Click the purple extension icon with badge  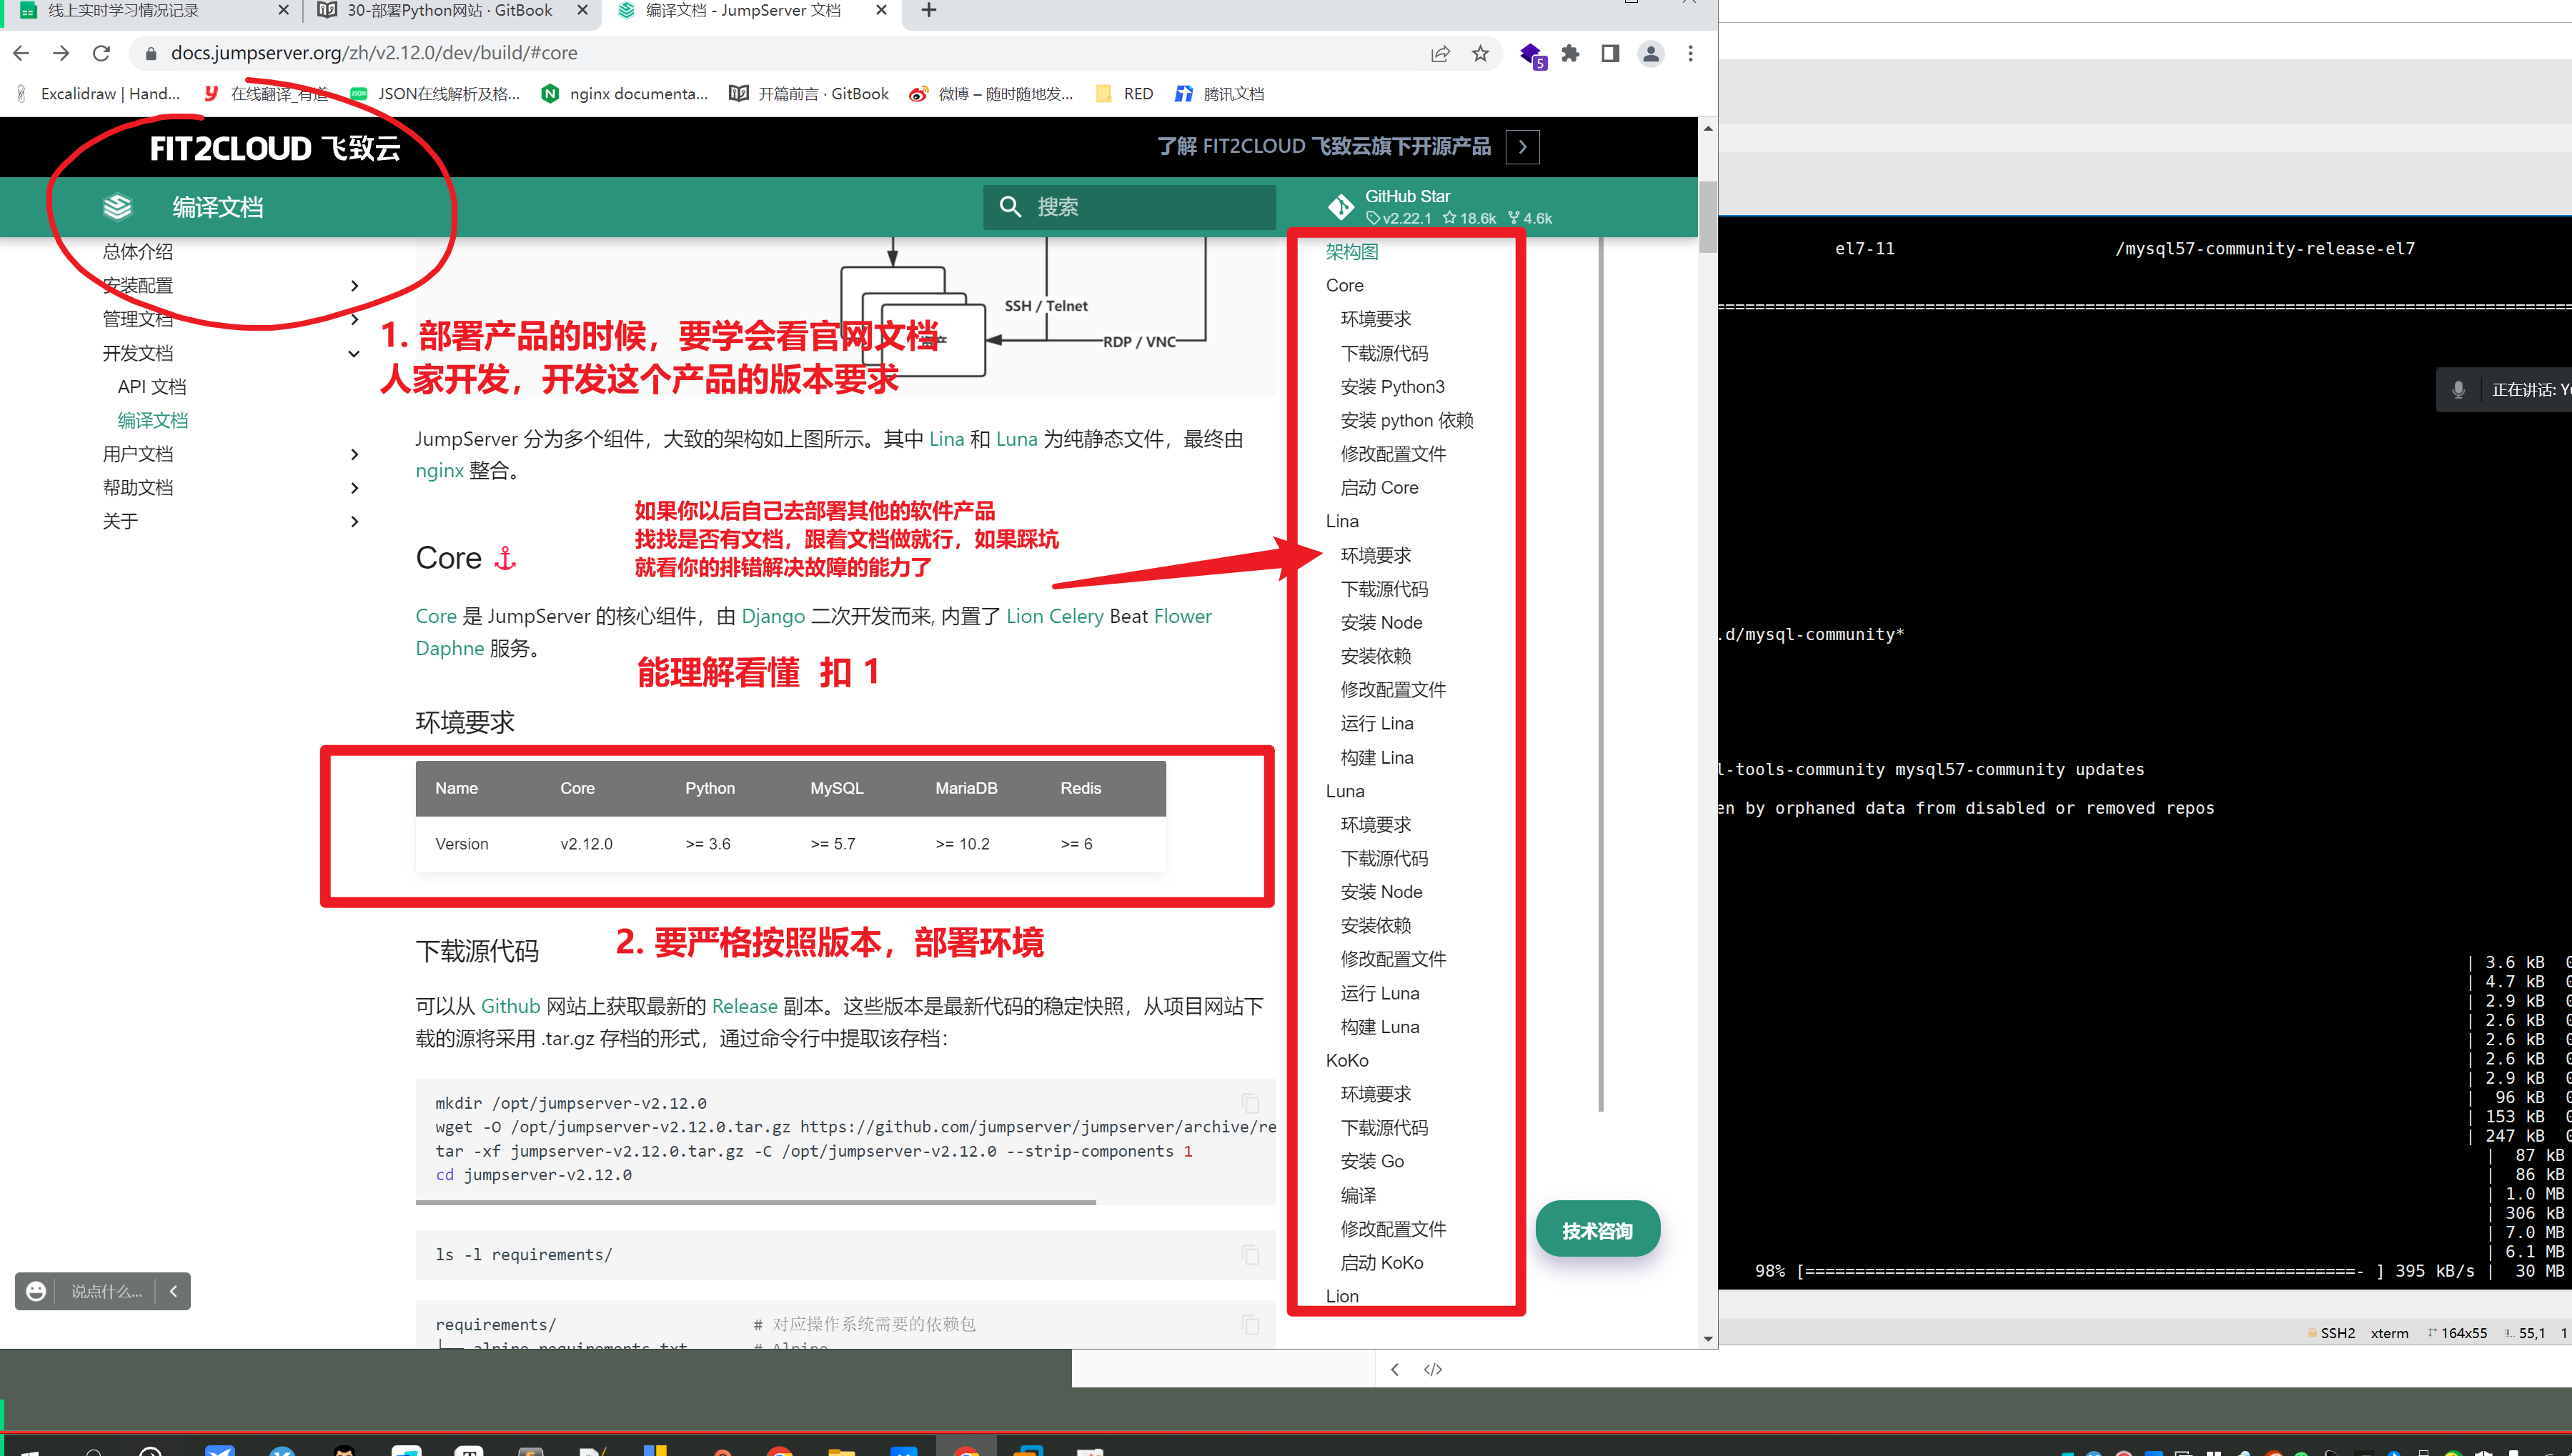tap(1531, 55)
